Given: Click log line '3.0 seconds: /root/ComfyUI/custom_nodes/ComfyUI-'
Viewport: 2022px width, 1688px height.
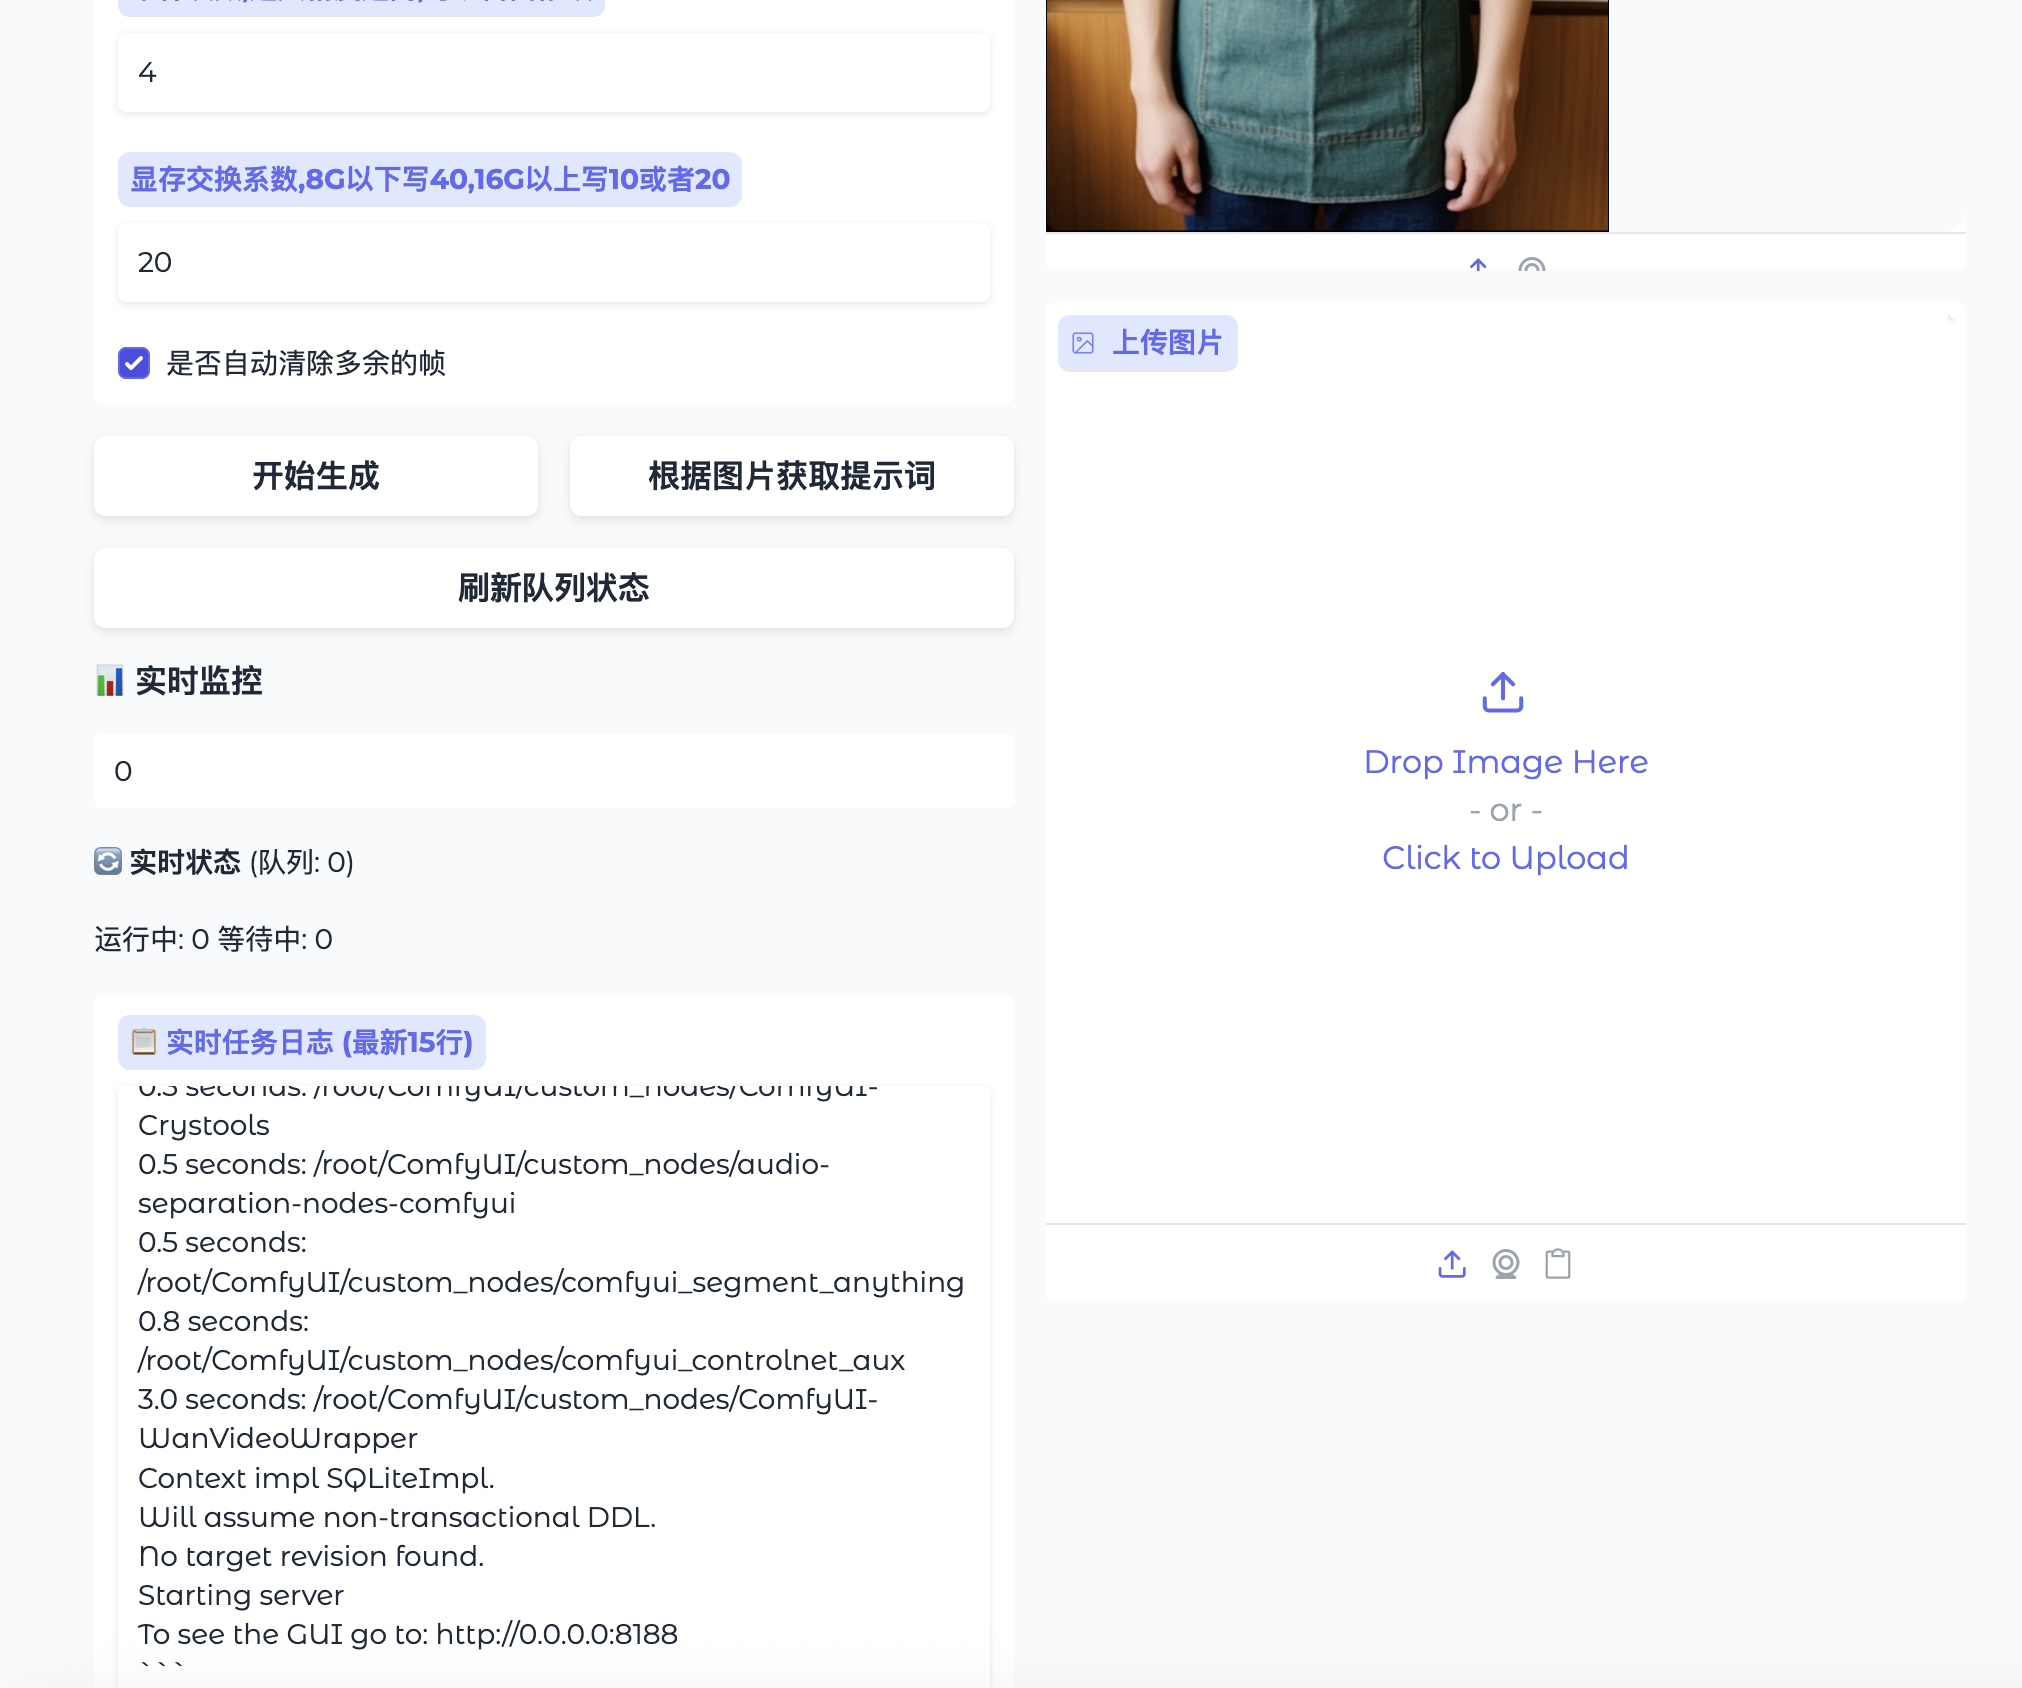Looking at the screenshot, I should click(508, 1399).
